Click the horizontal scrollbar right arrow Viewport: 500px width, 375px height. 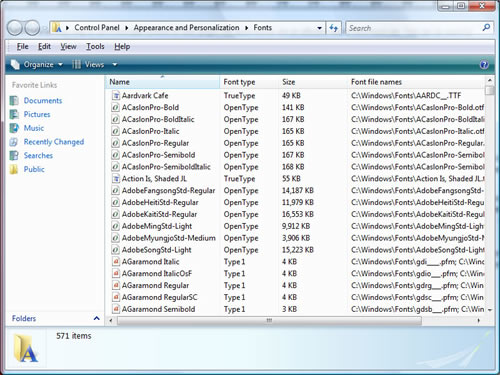point(479,321)
